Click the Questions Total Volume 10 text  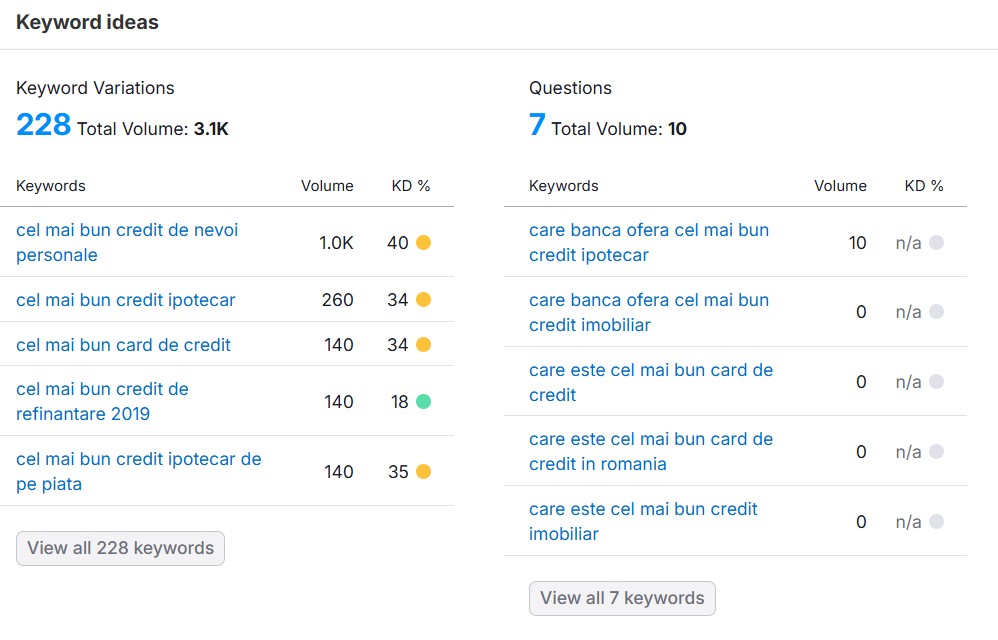point(619,129)
